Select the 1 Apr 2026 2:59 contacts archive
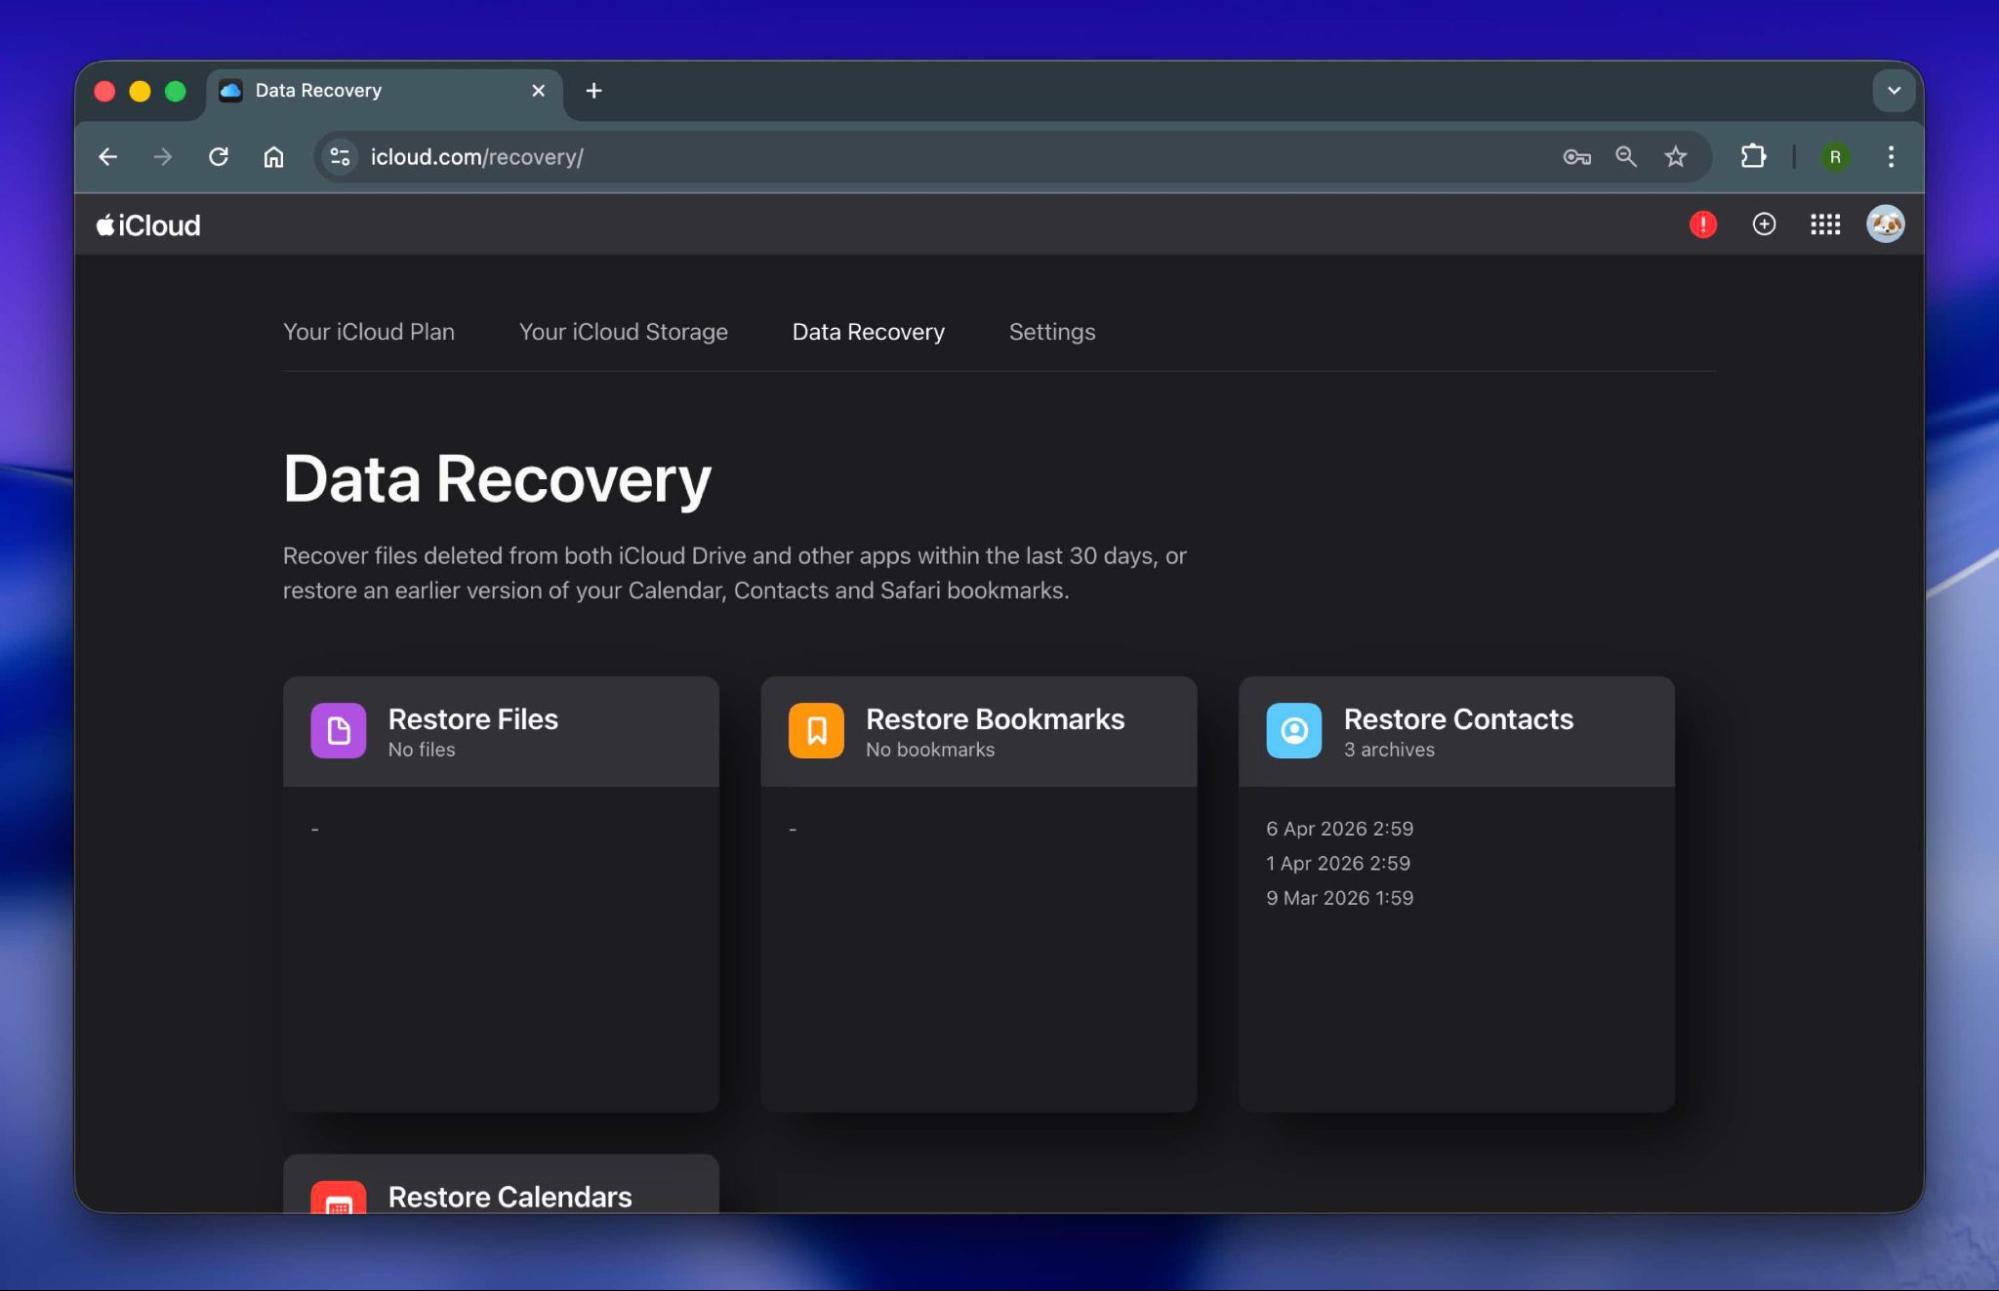Image resolution: width=1999 pixels, height=1291 pixels. coord(1338,863)
